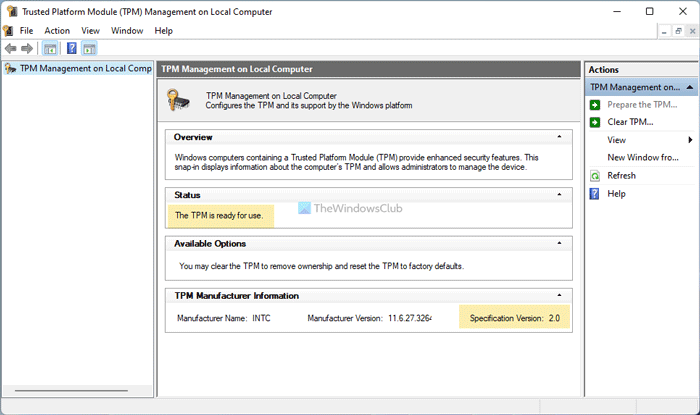This screenshot has width=700, height=415.
Task: Click the Forward arrow in toolbar
Action: coord(27,49)
